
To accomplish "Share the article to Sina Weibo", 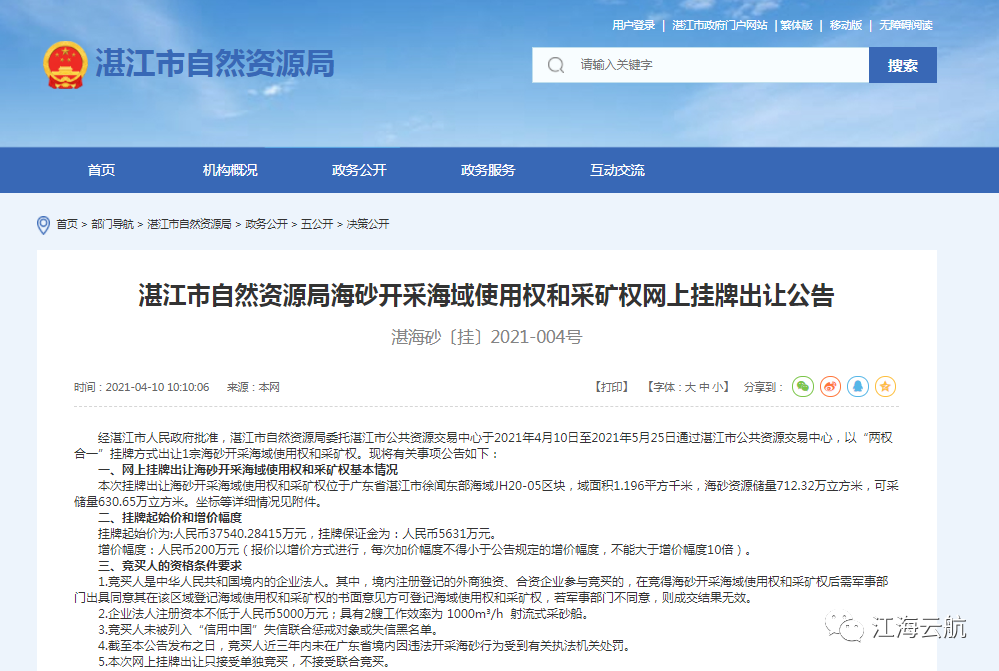I will [830, 386].
